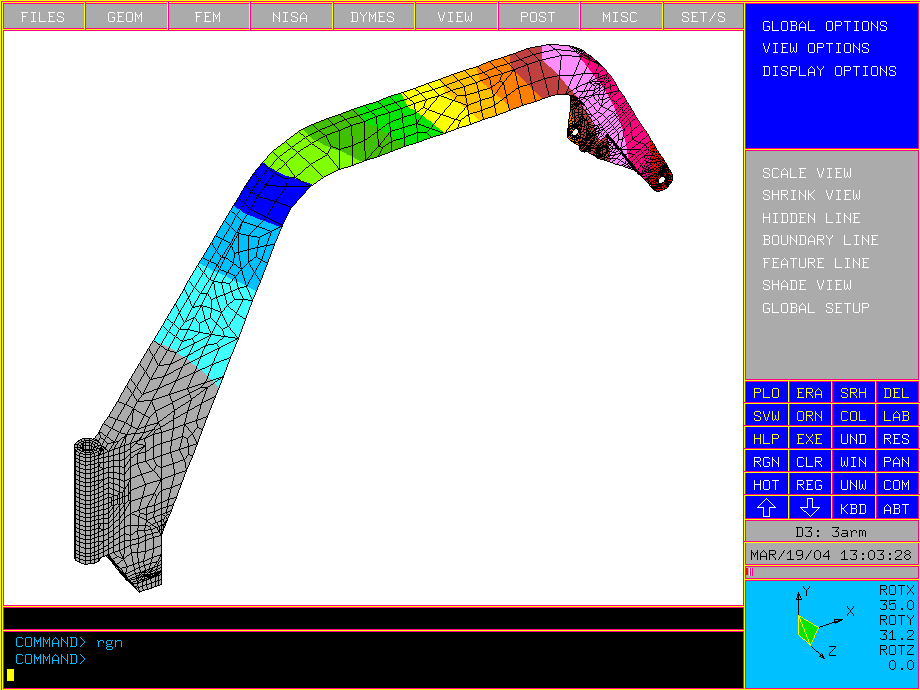Expand DISPLAY OPTIONS submenu
The image size is (920, 690).
pyautogui.click(x=829, y=71)
